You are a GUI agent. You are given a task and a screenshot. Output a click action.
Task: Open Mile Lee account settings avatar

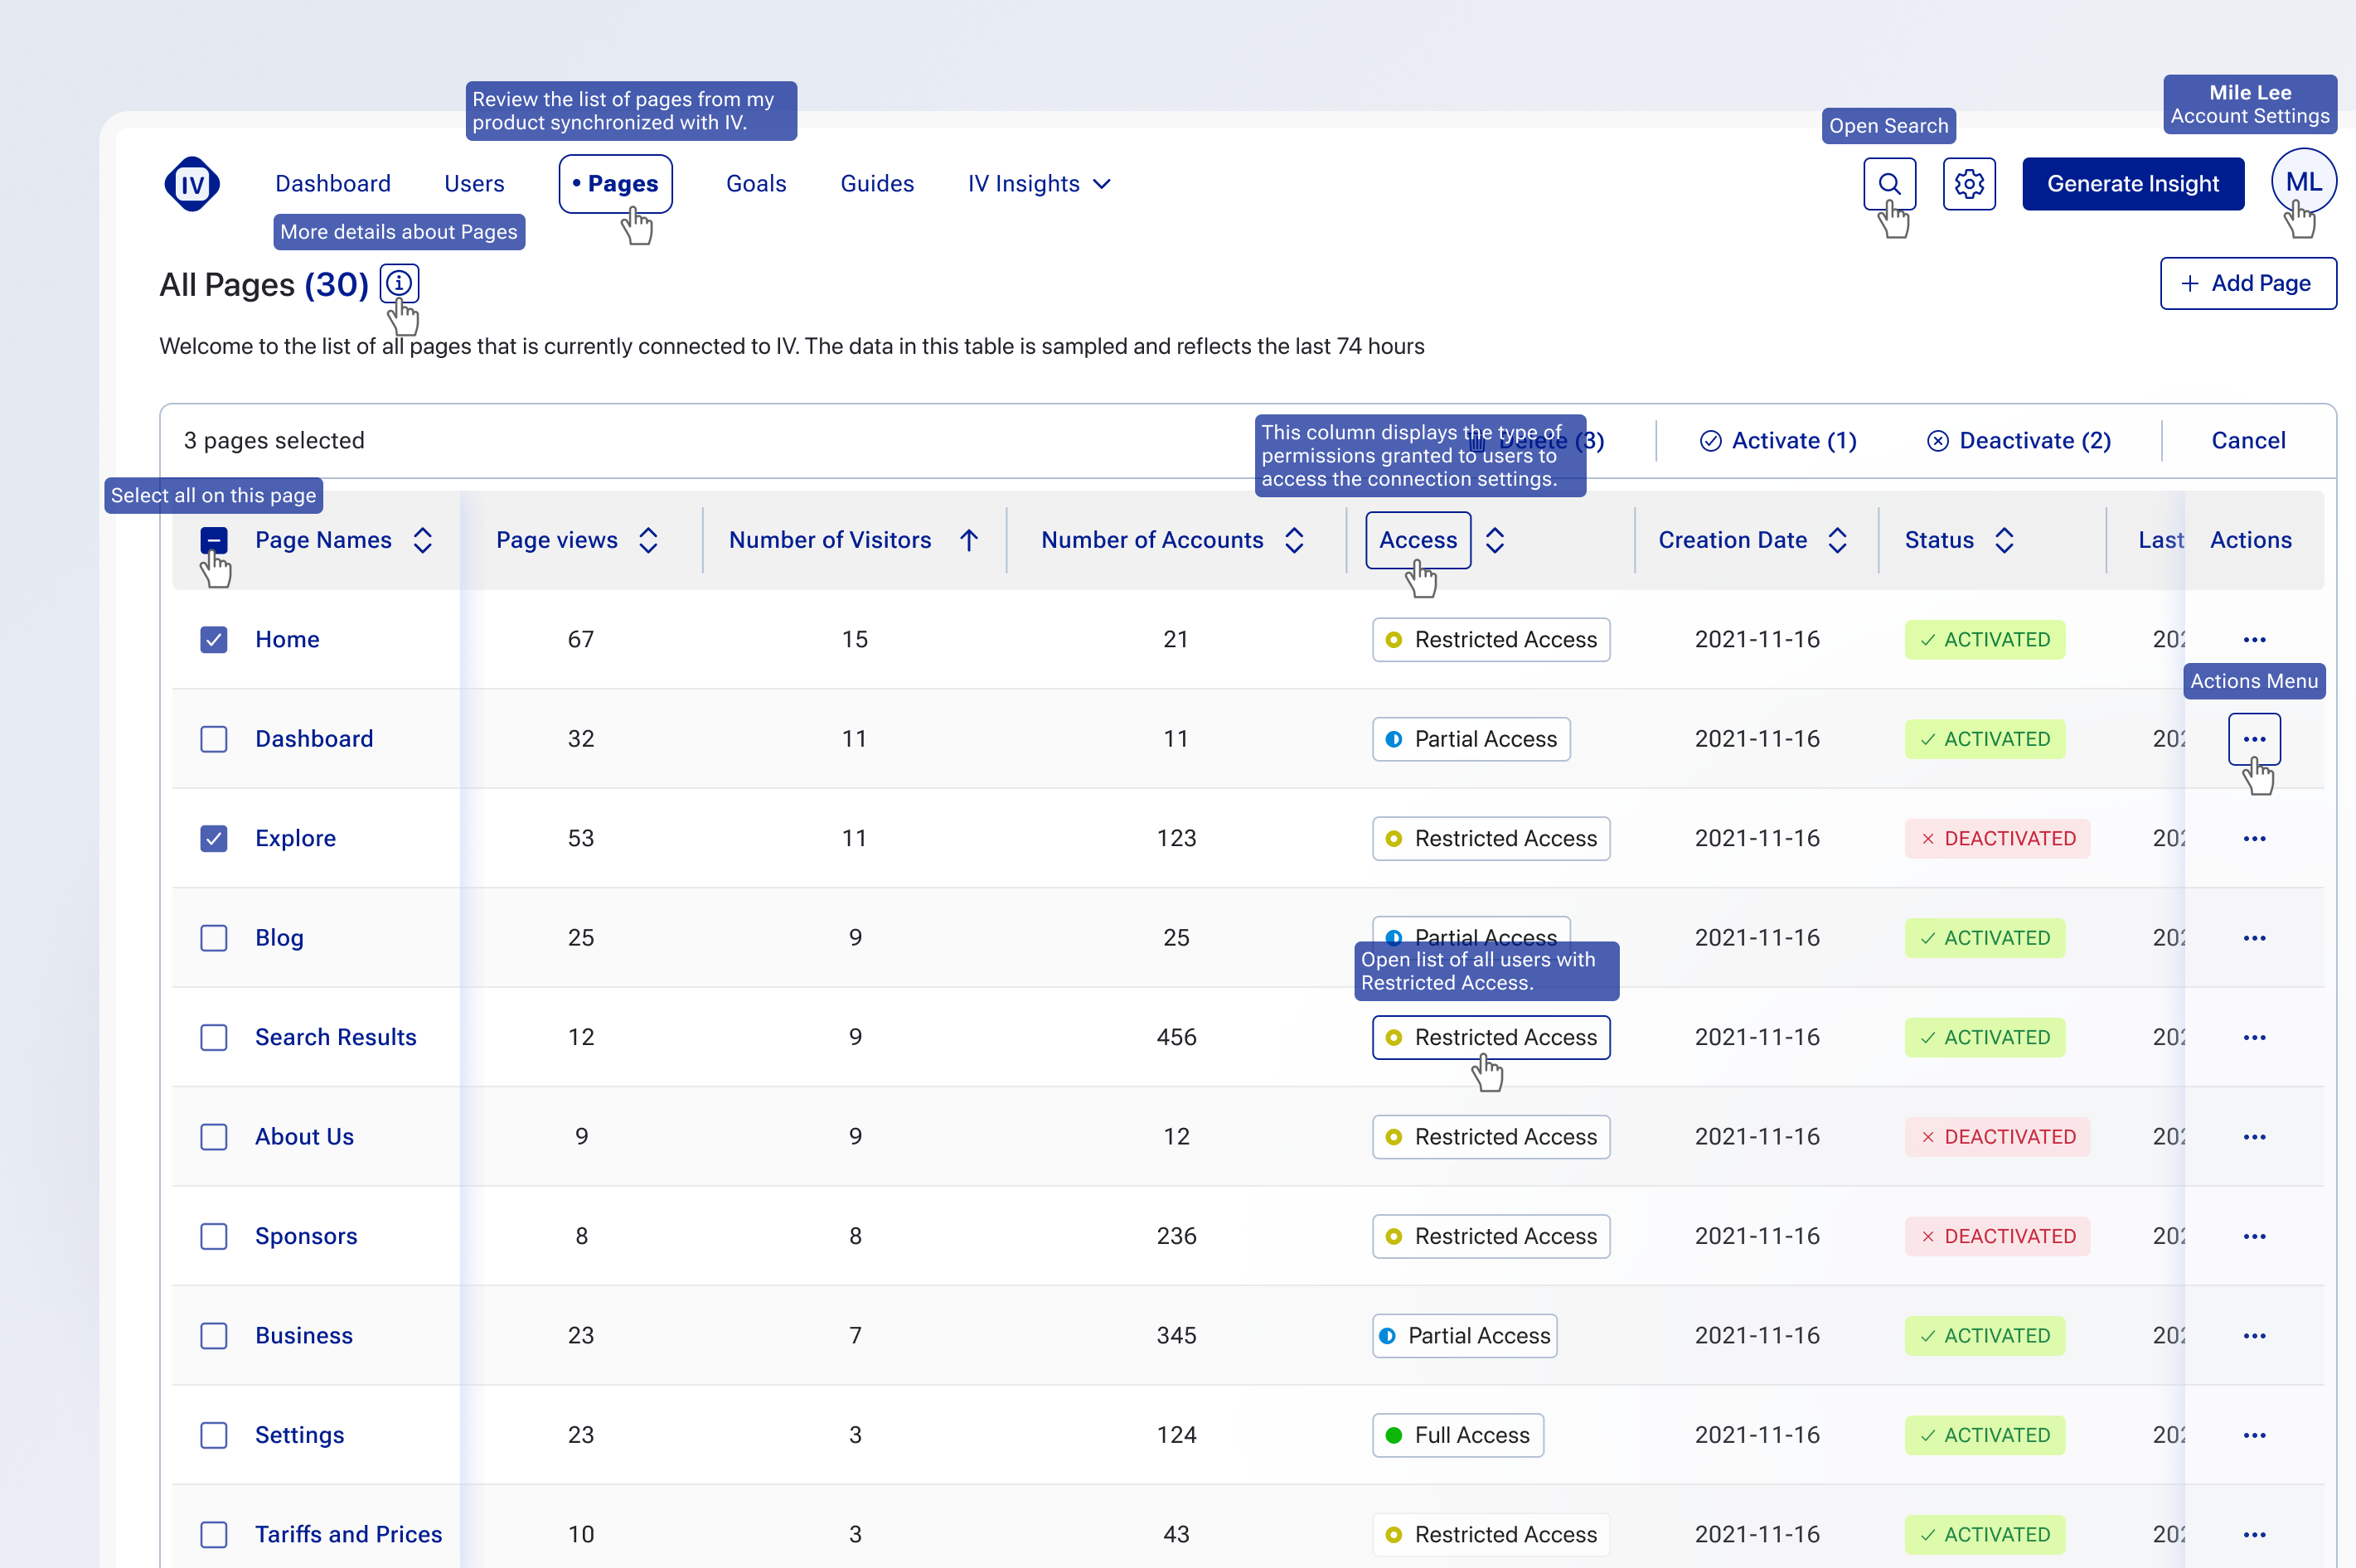2305,182
